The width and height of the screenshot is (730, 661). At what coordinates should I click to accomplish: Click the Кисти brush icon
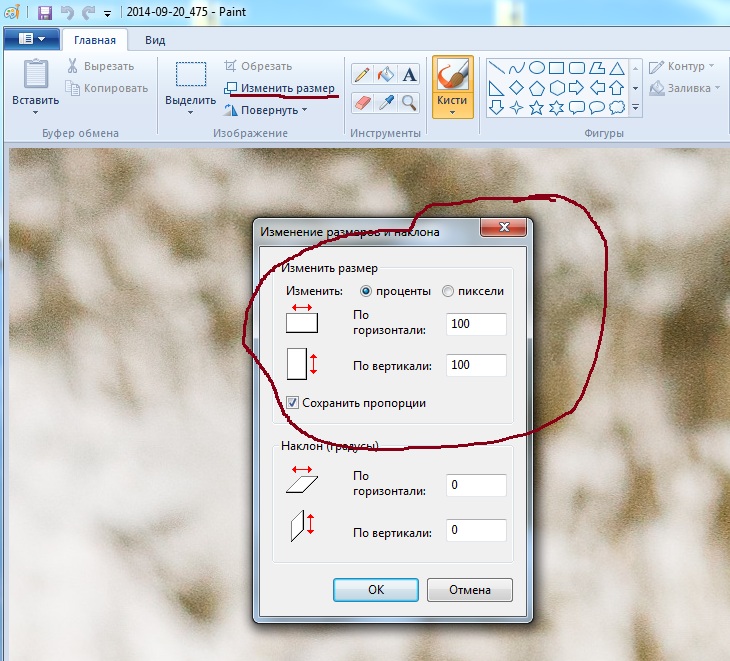point(452,74)
